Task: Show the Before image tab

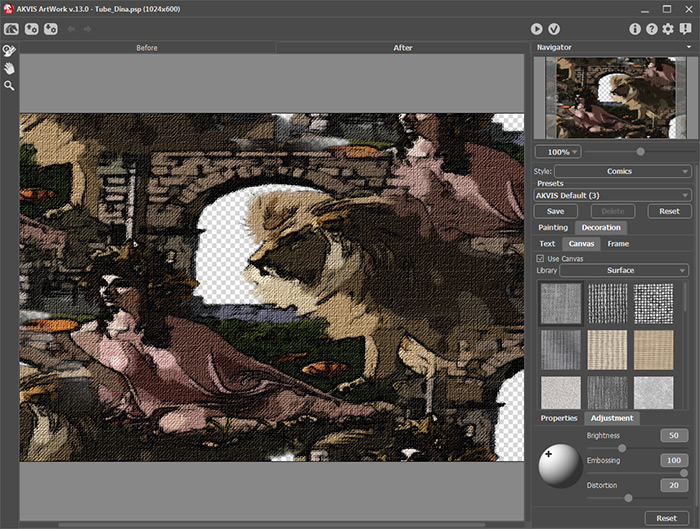Action: click(147, 47)
